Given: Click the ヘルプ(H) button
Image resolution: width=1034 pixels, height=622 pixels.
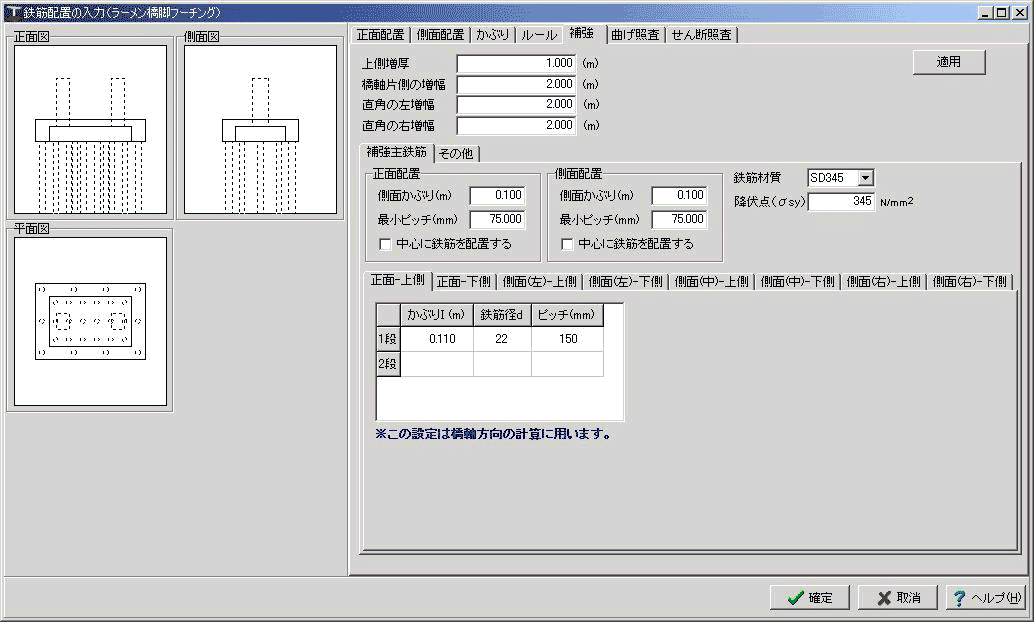Looking at the screenshot, I should (x=986, y=598).
